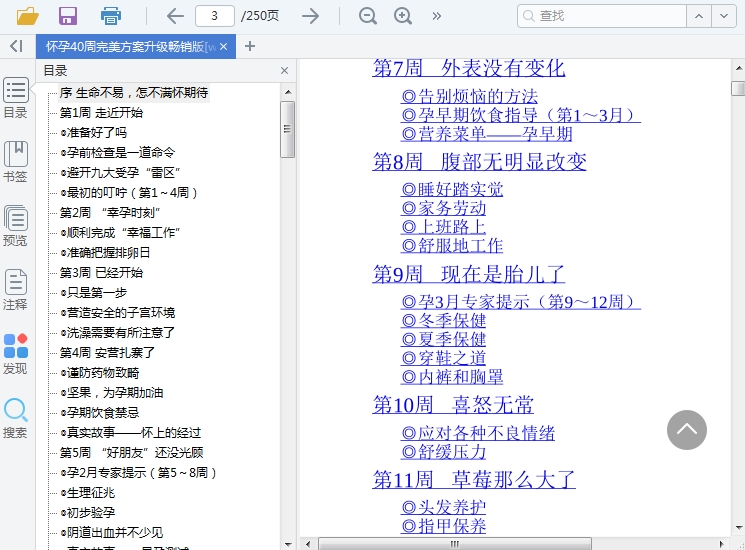Open link 舒服地工作

(452, 246)
